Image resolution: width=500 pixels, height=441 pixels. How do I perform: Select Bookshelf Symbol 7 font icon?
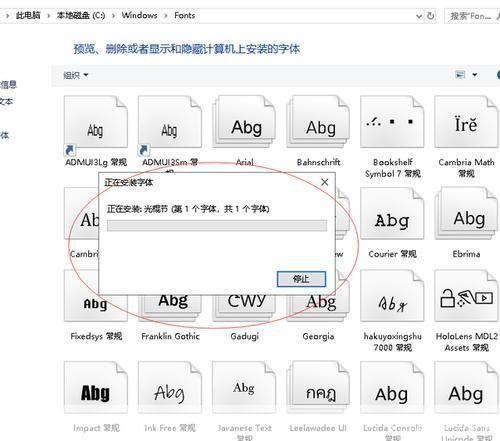pos(392,122)
